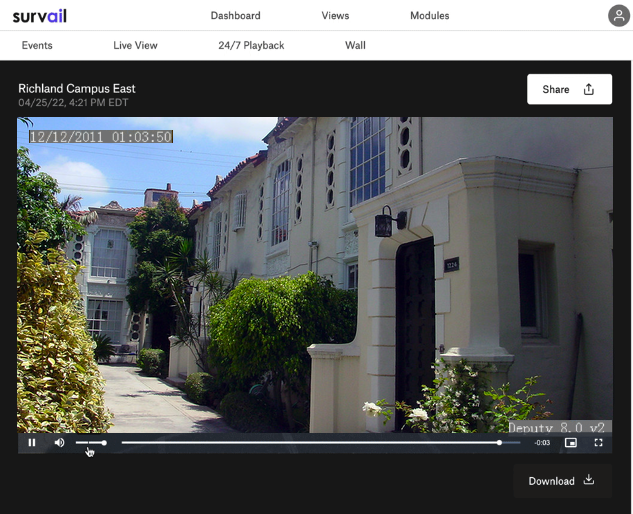The image size is (633, 514).
Task: Click the download arrow icon
Action: click(589, 480)
